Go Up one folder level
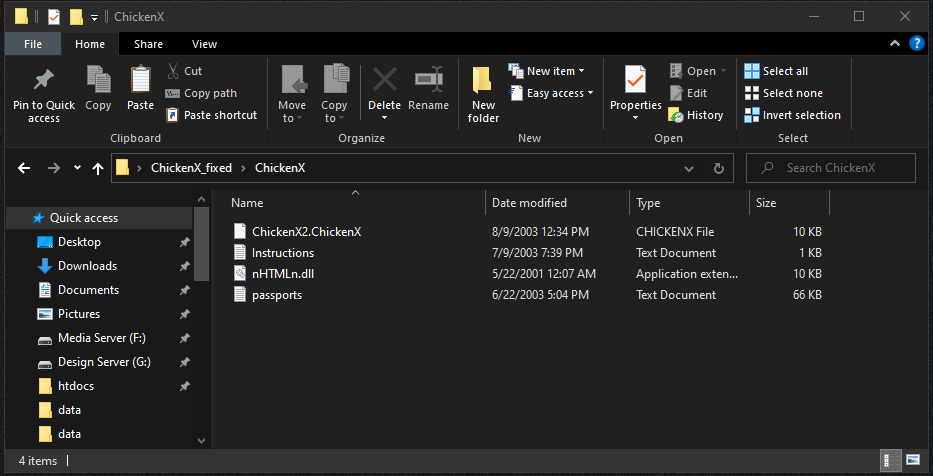The height and width of the screenshot is (476, 933). click(x=98, y=168)
